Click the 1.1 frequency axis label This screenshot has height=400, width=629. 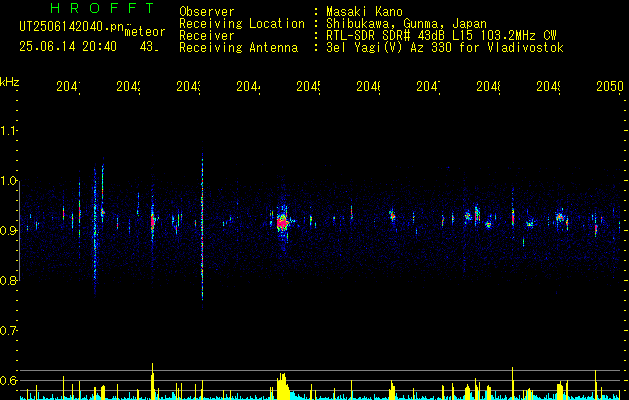[8, 130]
